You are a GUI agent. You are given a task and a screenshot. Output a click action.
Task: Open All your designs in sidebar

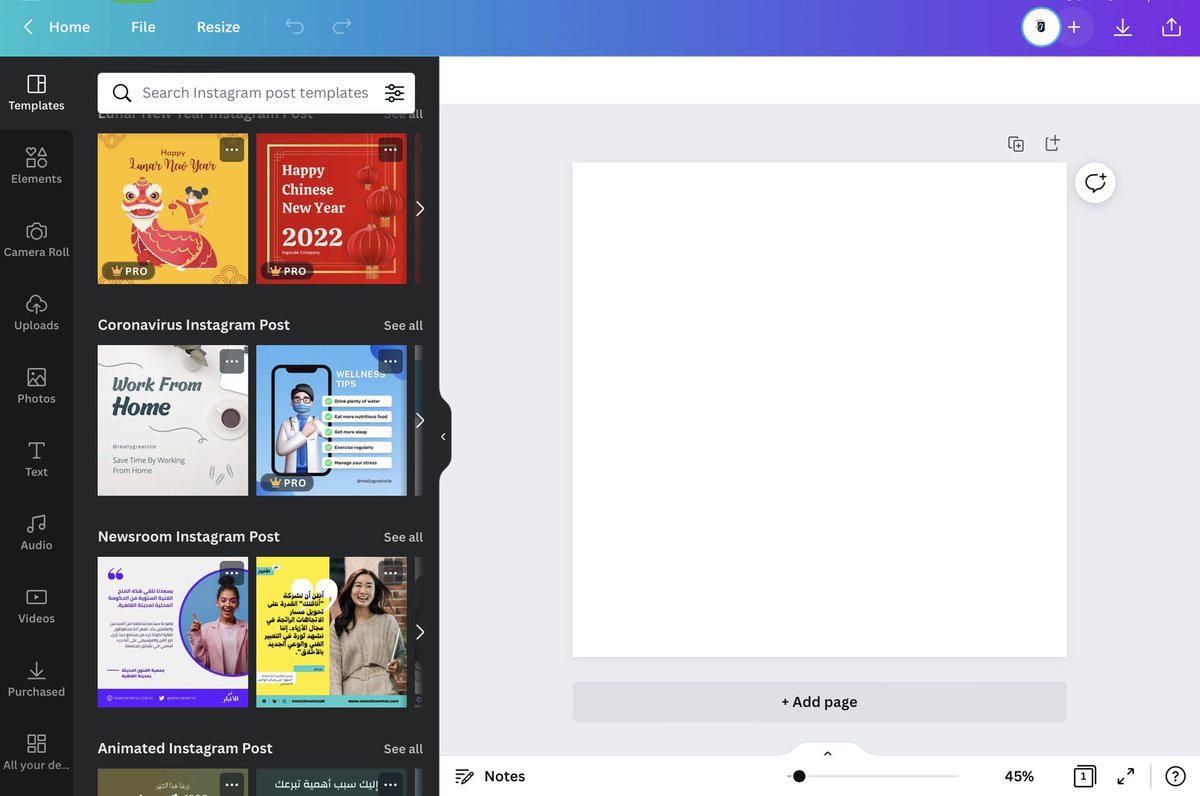(36, 752)
